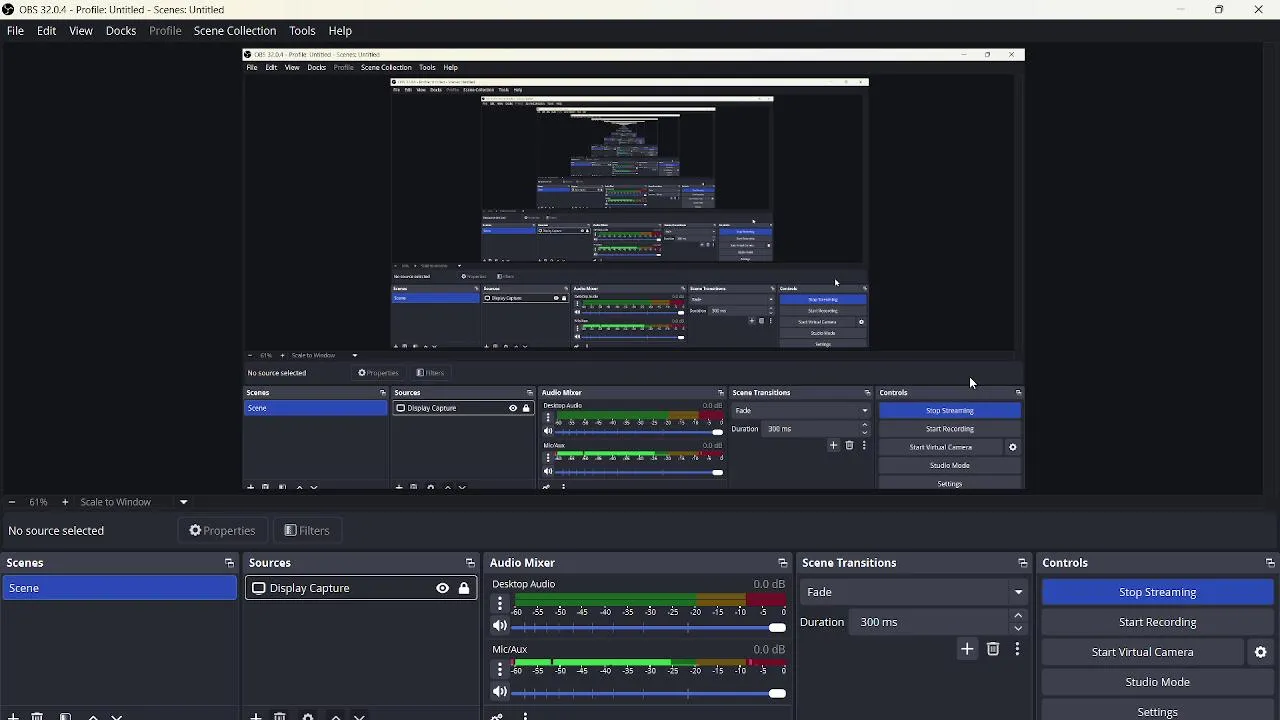Undock the Sources panel
The height and width of the screenshot is (720, 1280).
470,563
